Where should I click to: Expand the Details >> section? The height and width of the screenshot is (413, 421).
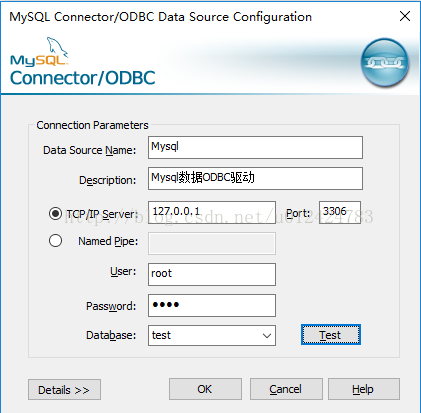(64, 389)
